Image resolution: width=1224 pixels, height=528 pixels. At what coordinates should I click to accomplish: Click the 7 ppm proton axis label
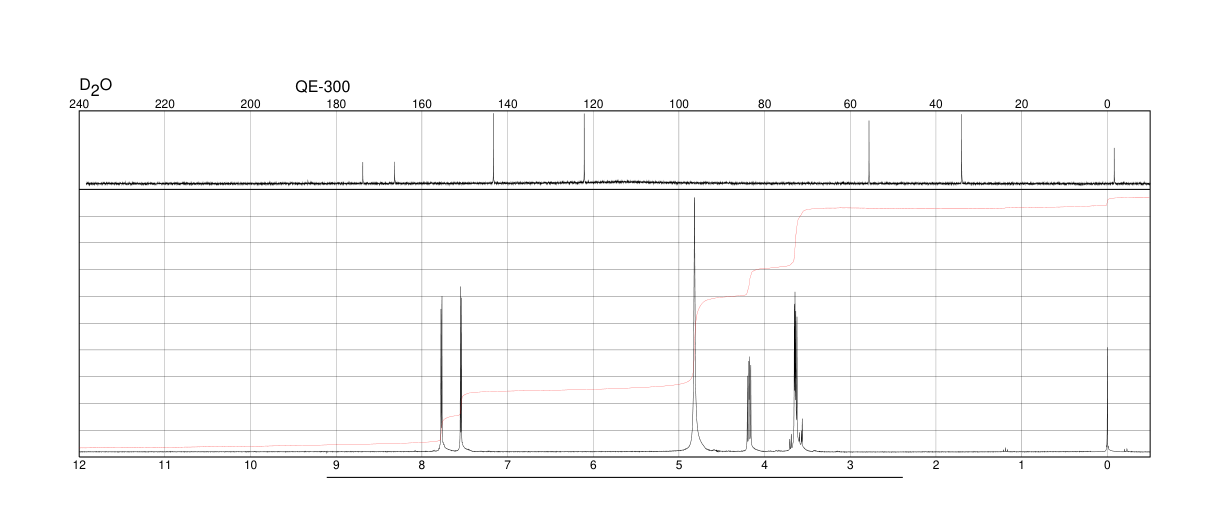(507, 466)
